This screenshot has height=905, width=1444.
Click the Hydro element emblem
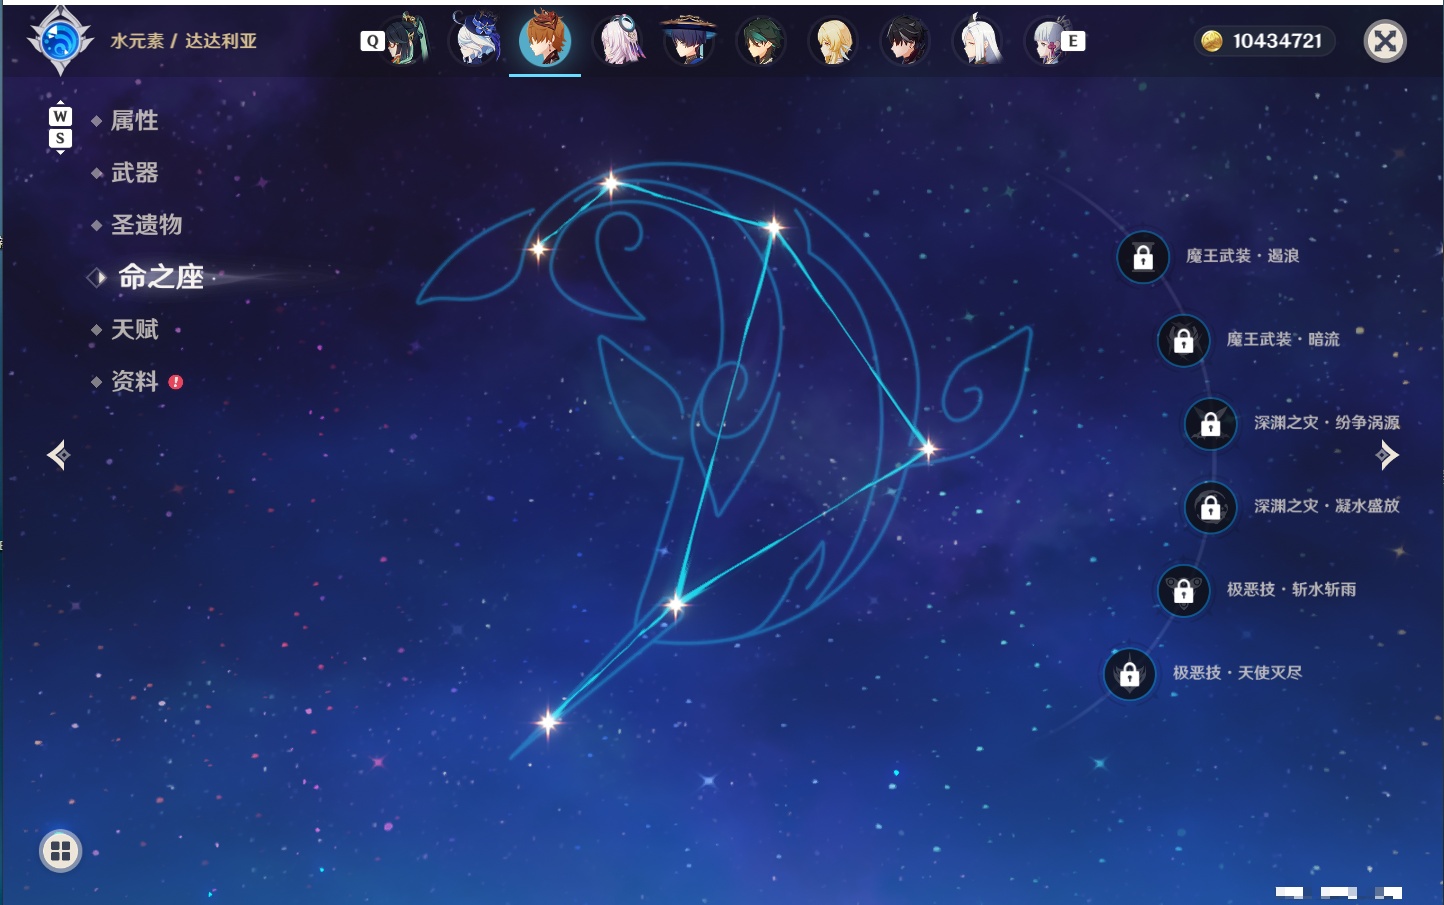click(60, 41)
